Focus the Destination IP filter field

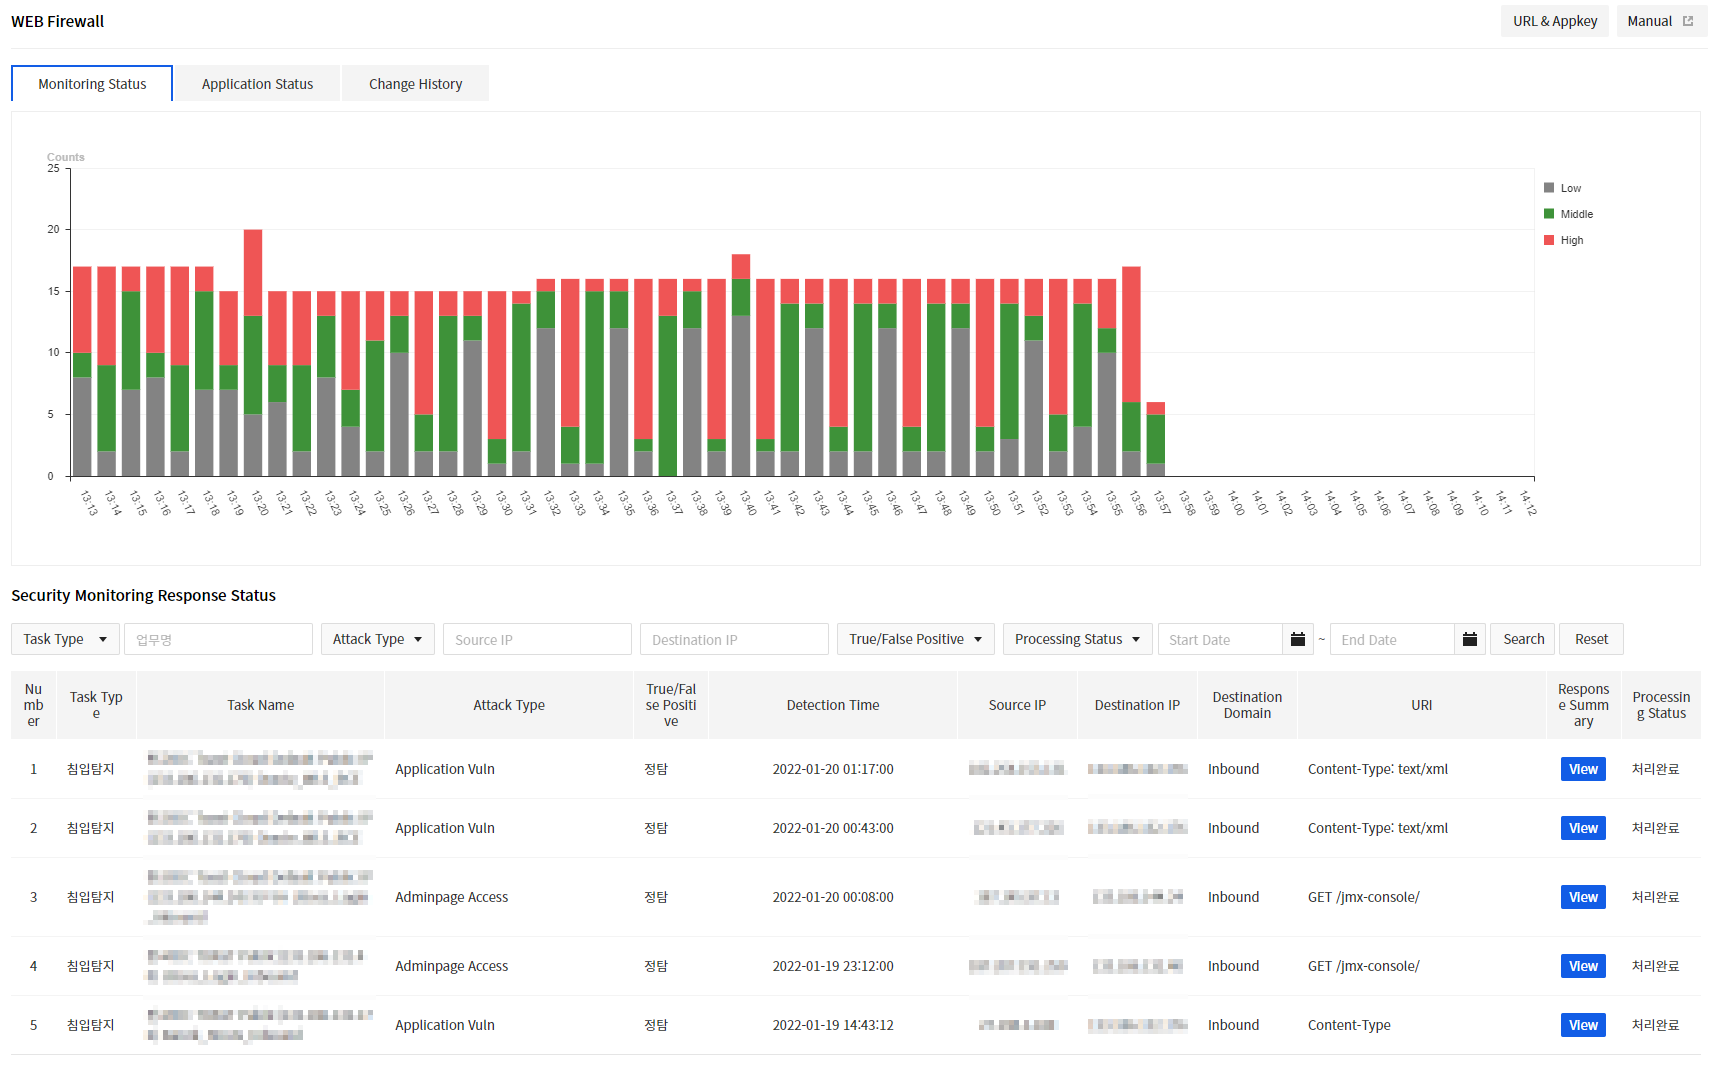[x=734, y=639]
